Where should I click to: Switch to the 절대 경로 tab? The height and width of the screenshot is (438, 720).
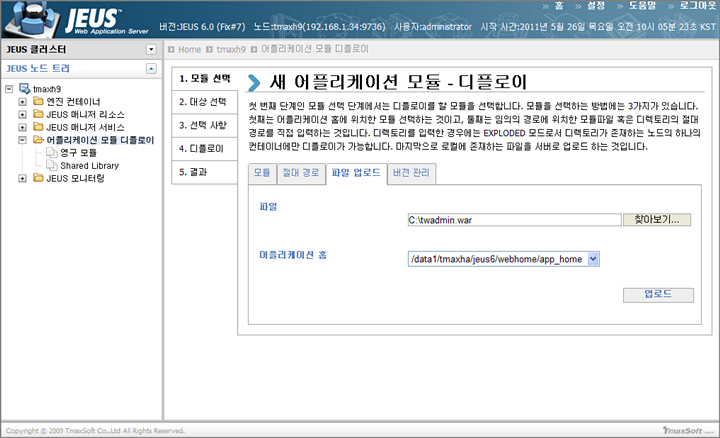pyautogui.click(x=301, y=173)
